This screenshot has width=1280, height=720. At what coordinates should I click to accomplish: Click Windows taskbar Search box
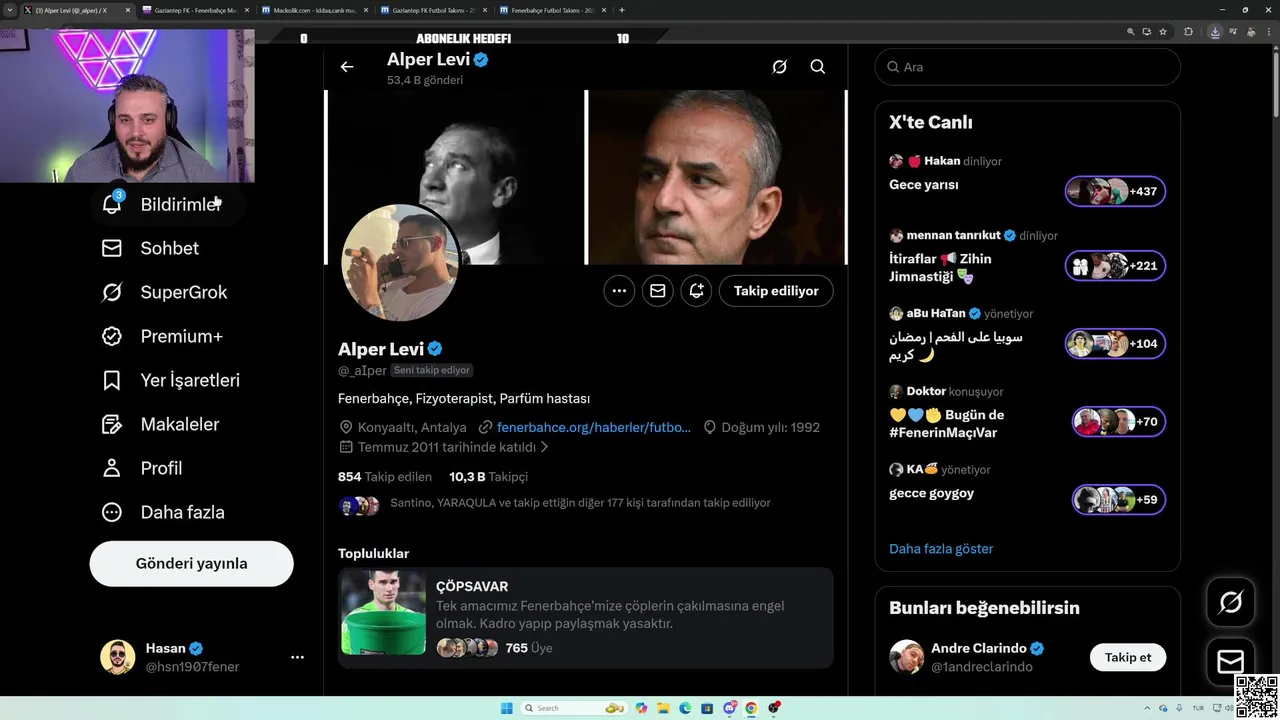point(575,708)
